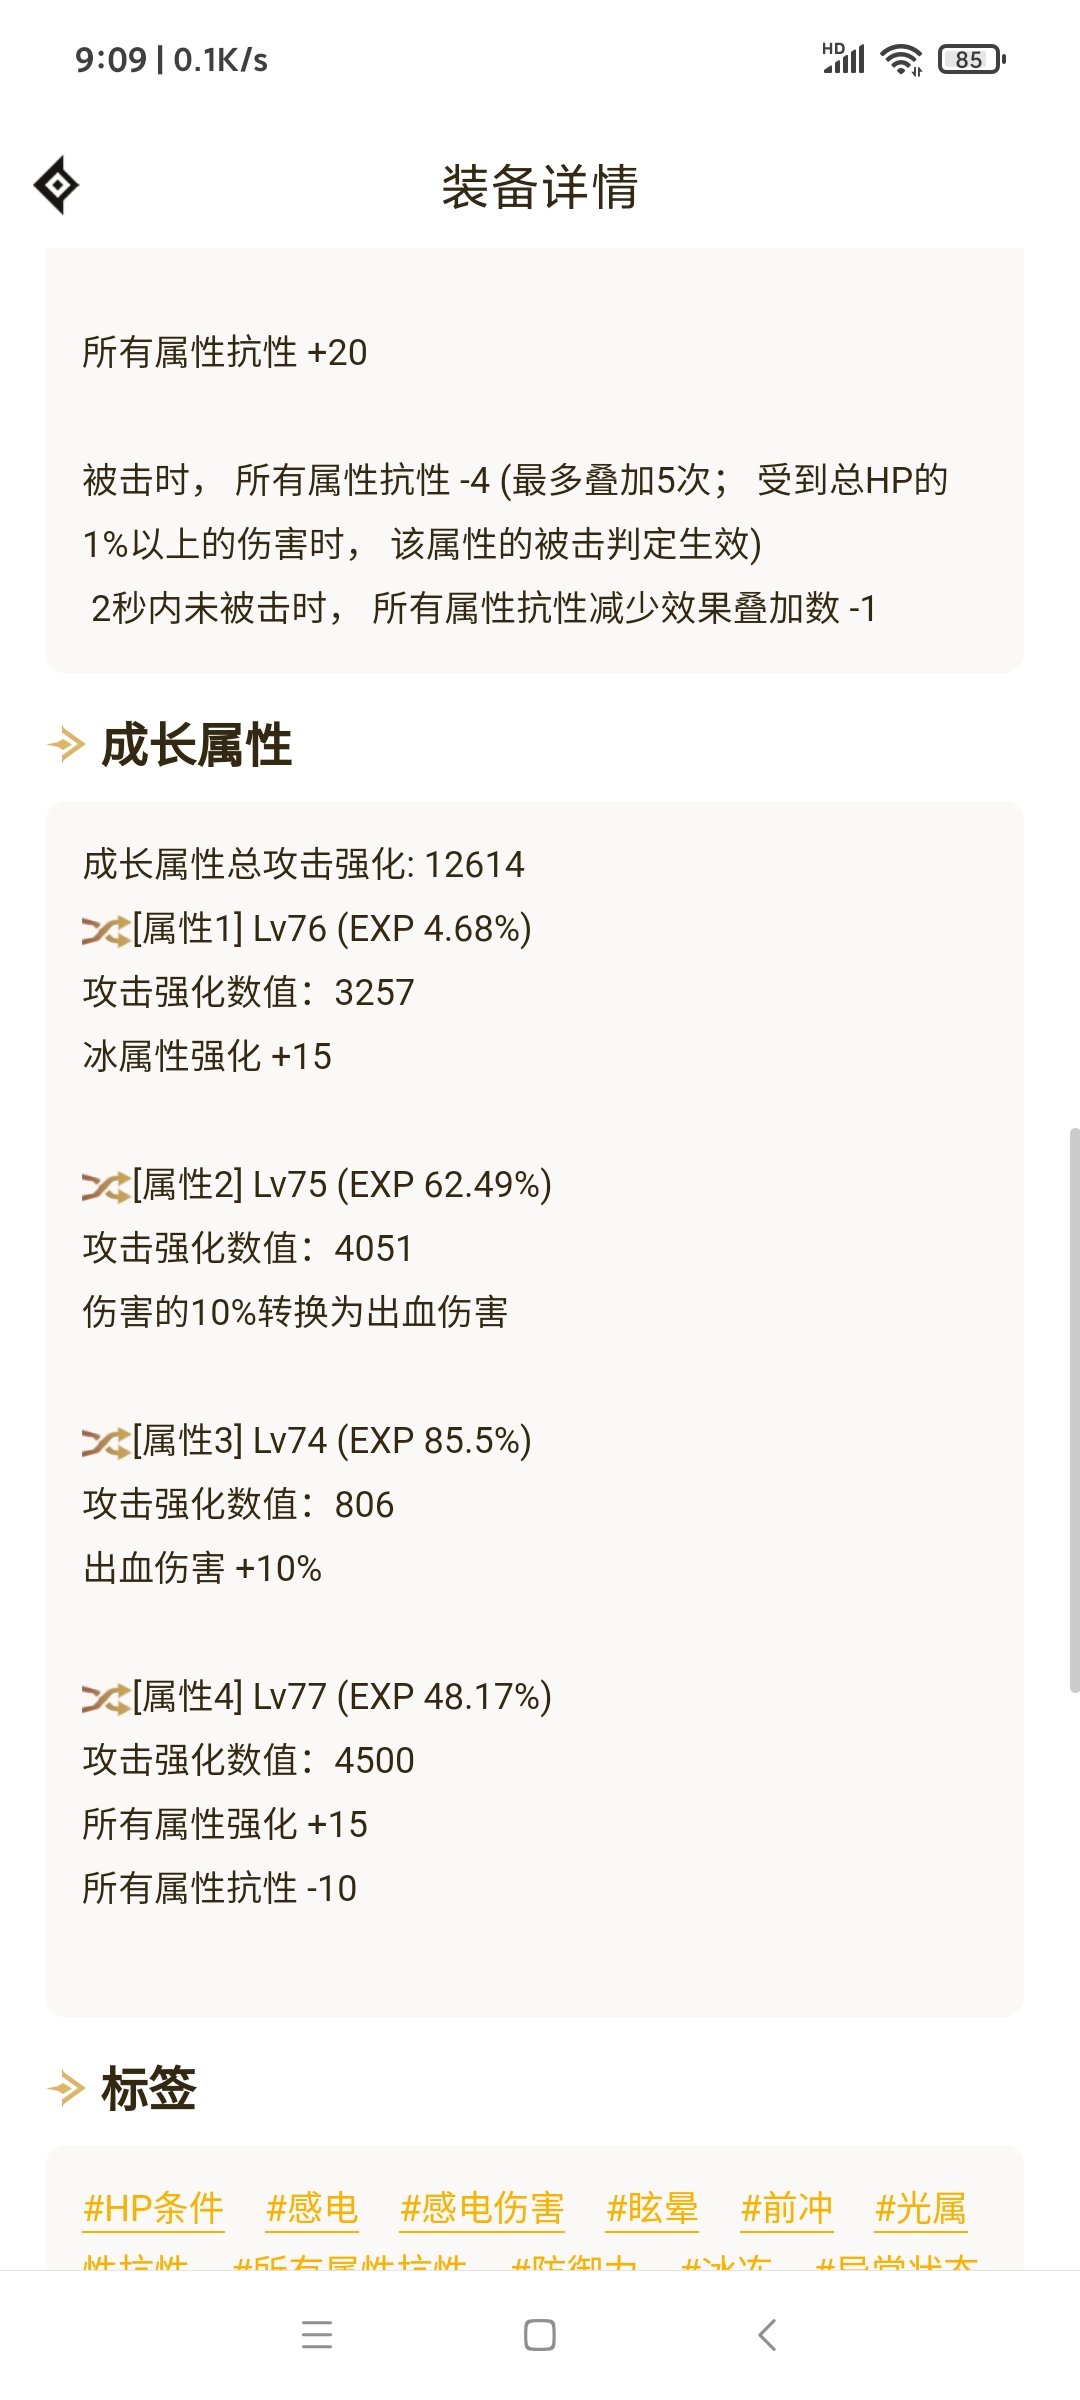Screen dimensions: 1080x2400
Task: Tap the Wi-Fi icon in status bar
Action: [x=901, y=60]
